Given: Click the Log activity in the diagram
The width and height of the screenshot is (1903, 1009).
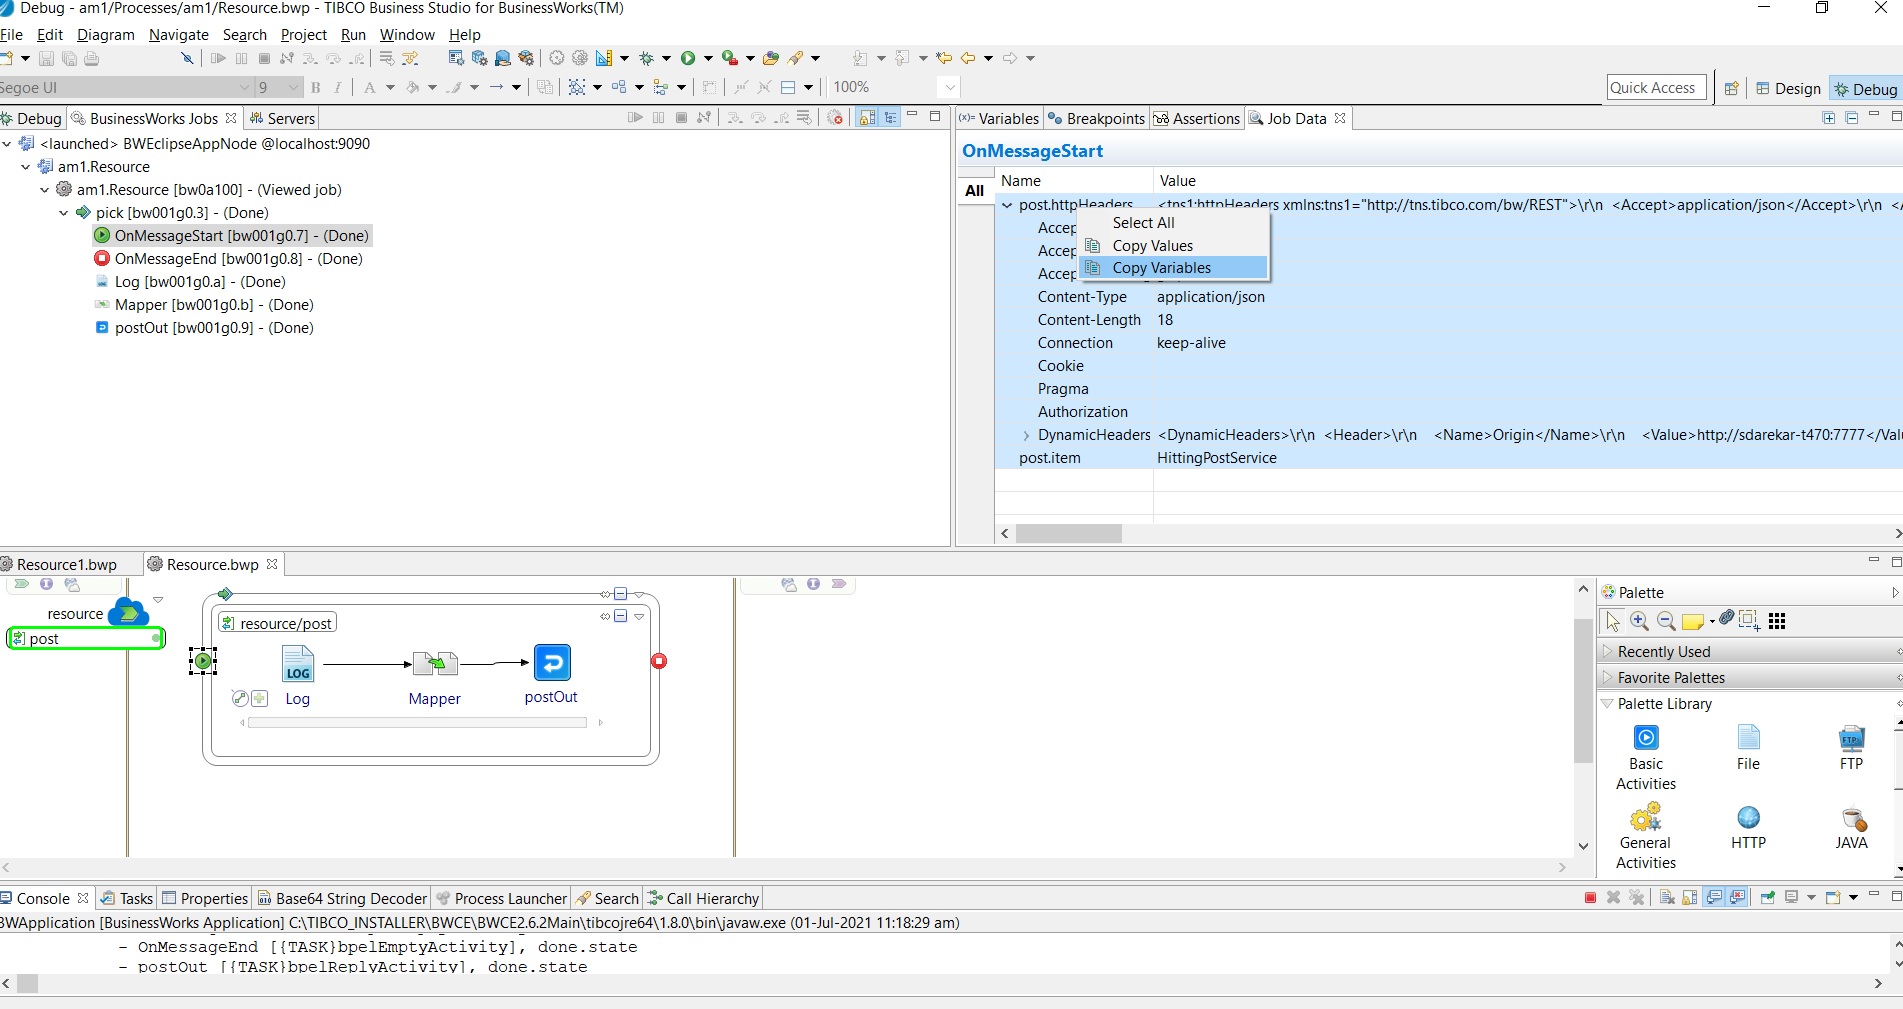Looking at the screenshot, I should (298, 664).
